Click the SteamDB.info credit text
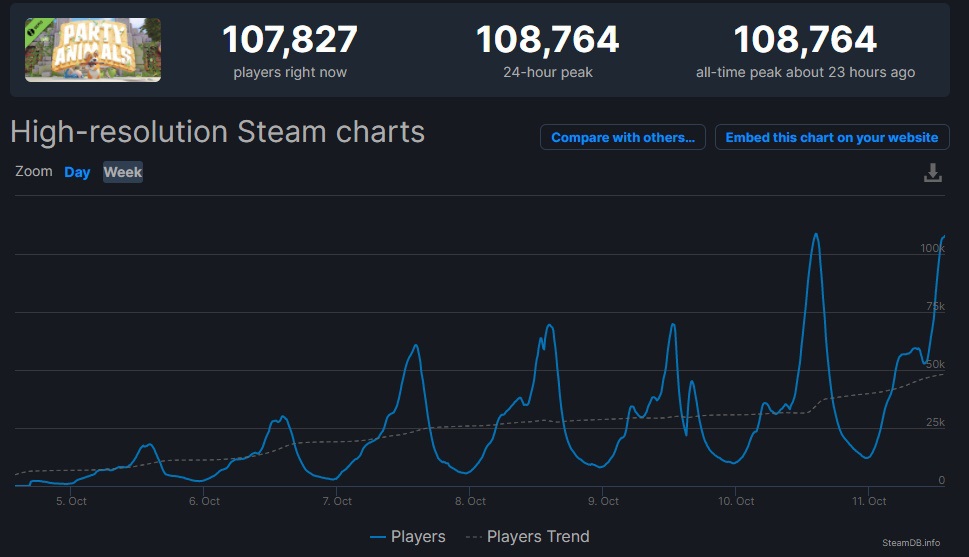The height and width of the screenshot is (557, 969). (x=910, y=542)
